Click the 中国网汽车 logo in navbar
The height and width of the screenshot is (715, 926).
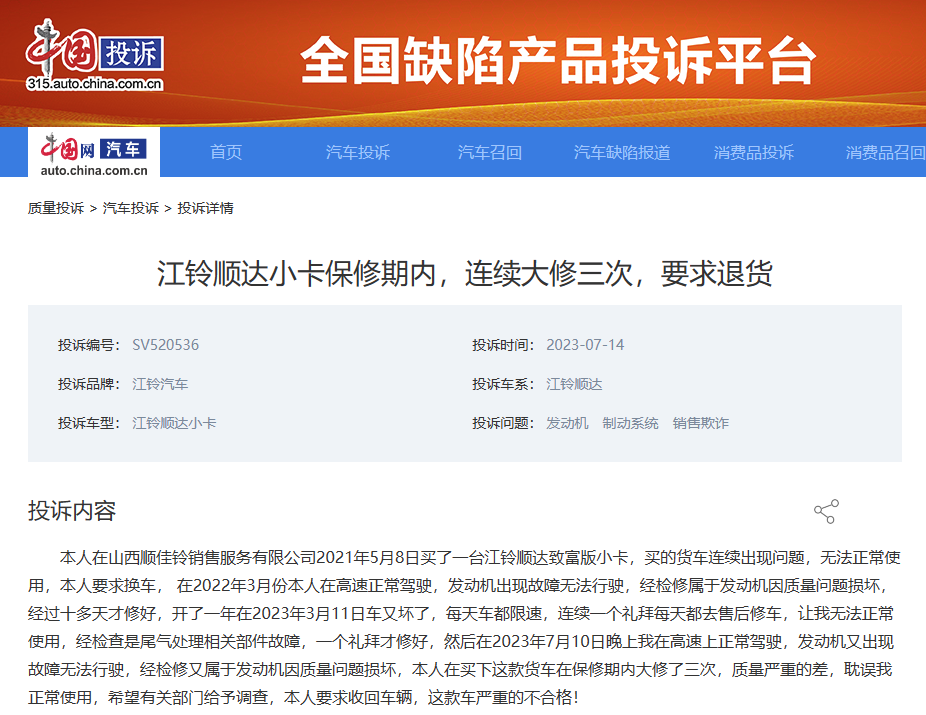coord(94,152)
